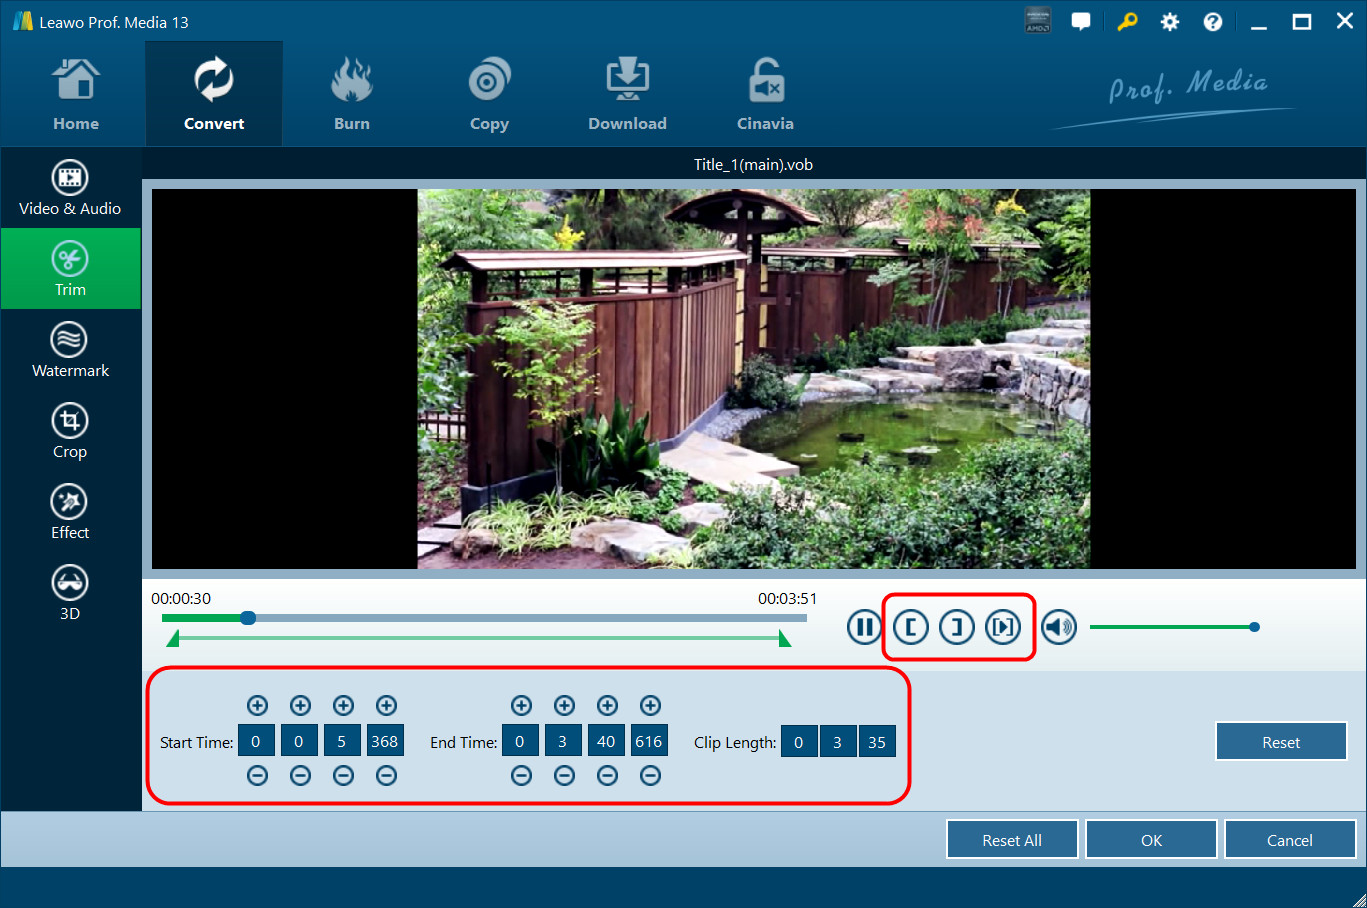Open the Watermark editing panel
This screenshot has height=908, width=1367.
70,350
